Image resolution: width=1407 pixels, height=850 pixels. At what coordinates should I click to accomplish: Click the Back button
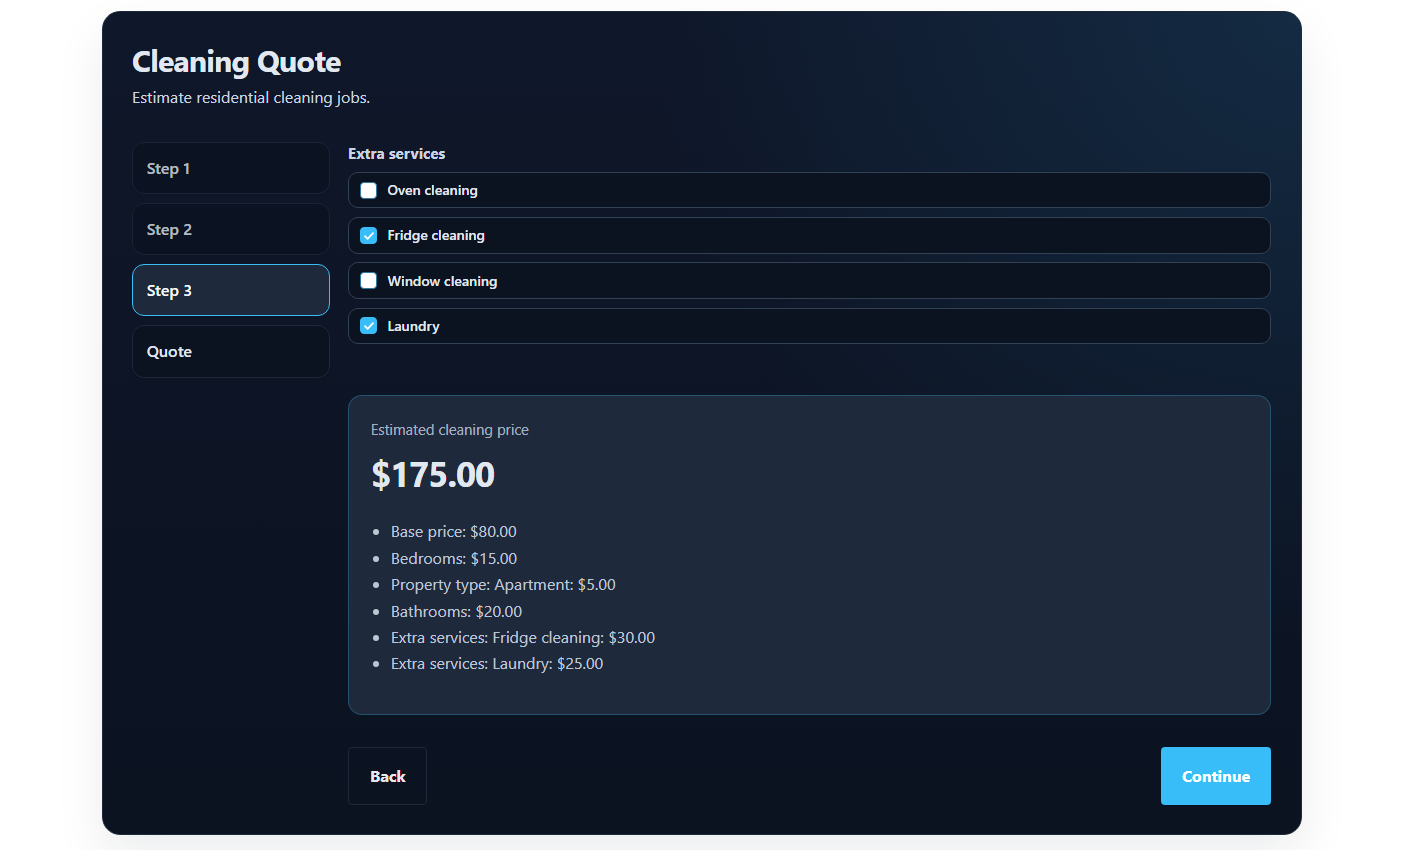pos(387,776)
